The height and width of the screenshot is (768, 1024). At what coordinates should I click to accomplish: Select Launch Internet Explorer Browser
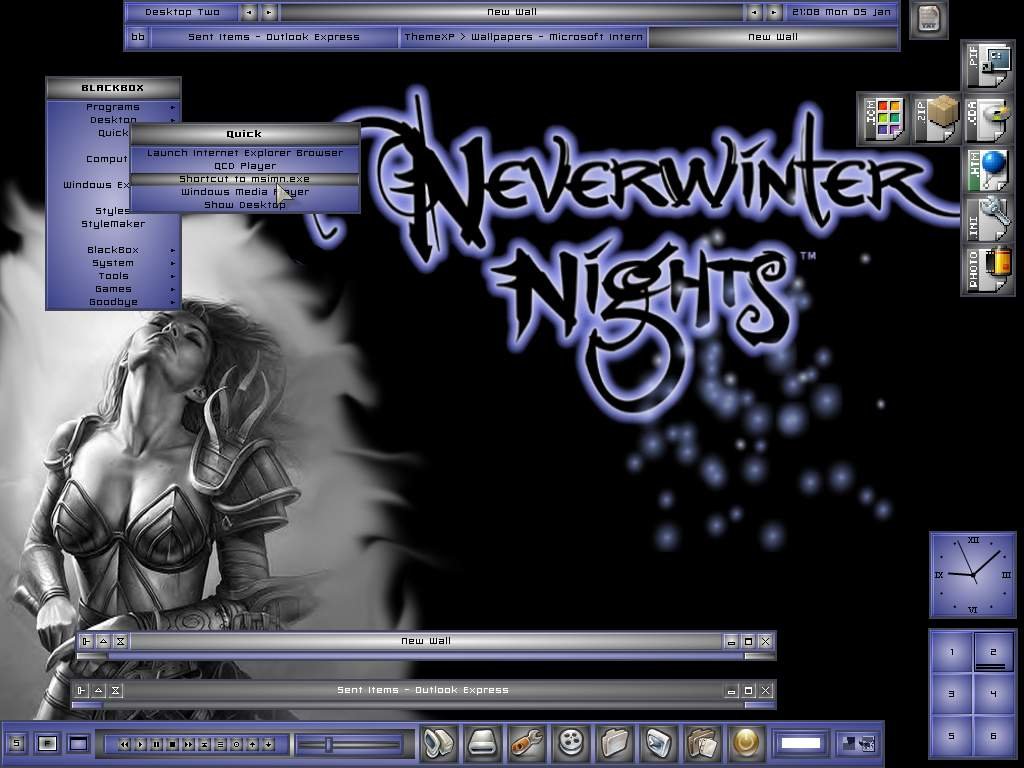[245, 153]
